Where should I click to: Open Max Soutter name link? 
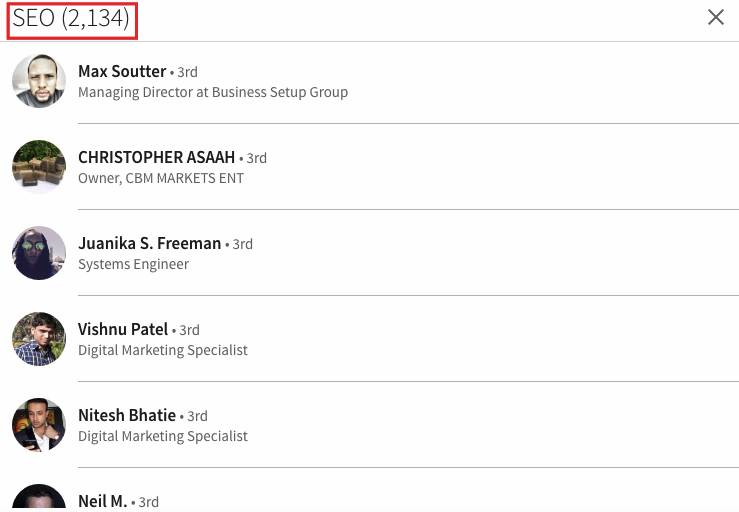coord(122,71)
